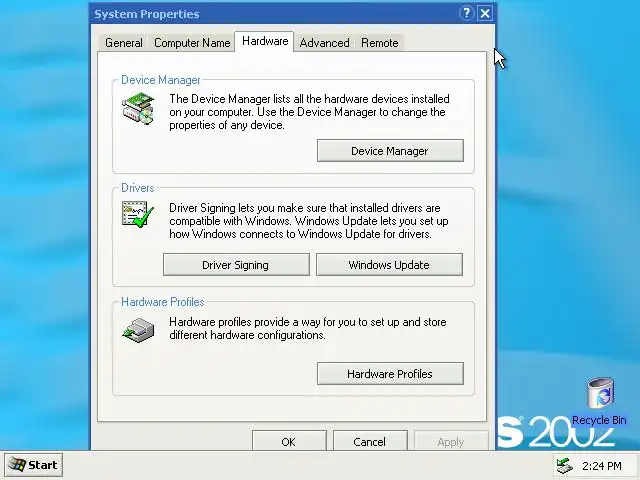Click the Driver Signing description paragraph
Screen dimensions: 640x480
(x=309, y=221)
